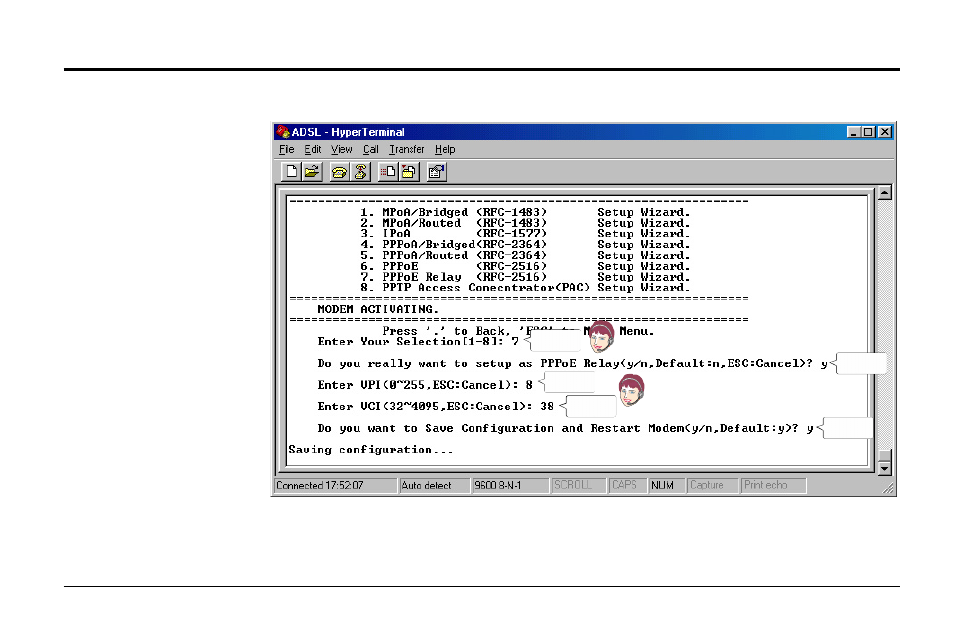Image resolution: width=954 pixels, height=637 pixels.
Task: Click the window resize grip corner
Action: point(888,488)
